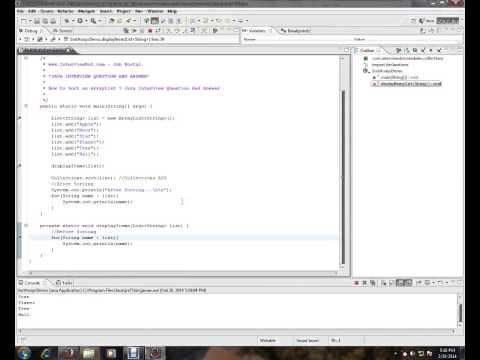Screen dimensions: 480x360
Task: Select the displayItems stack frame in Debug view
Action: [x=114, y=39]
